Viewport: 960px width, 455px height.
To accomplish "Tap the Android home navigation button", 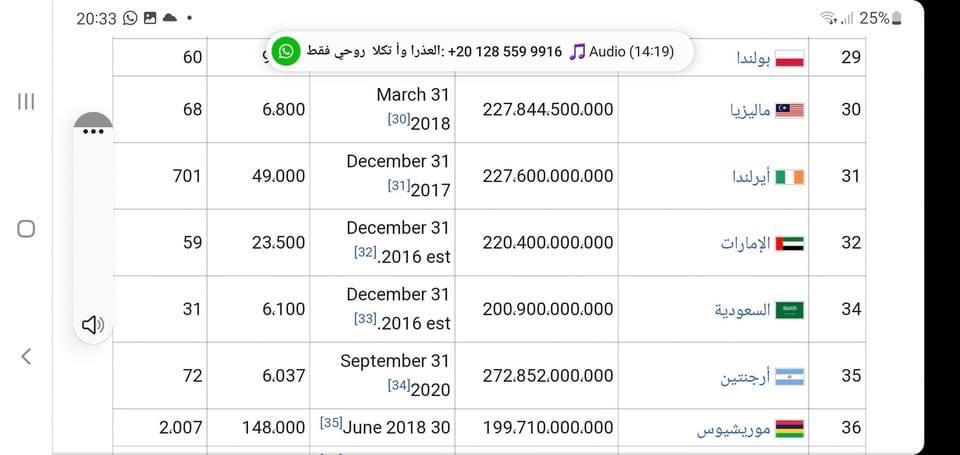I will [x=26, y=229].
